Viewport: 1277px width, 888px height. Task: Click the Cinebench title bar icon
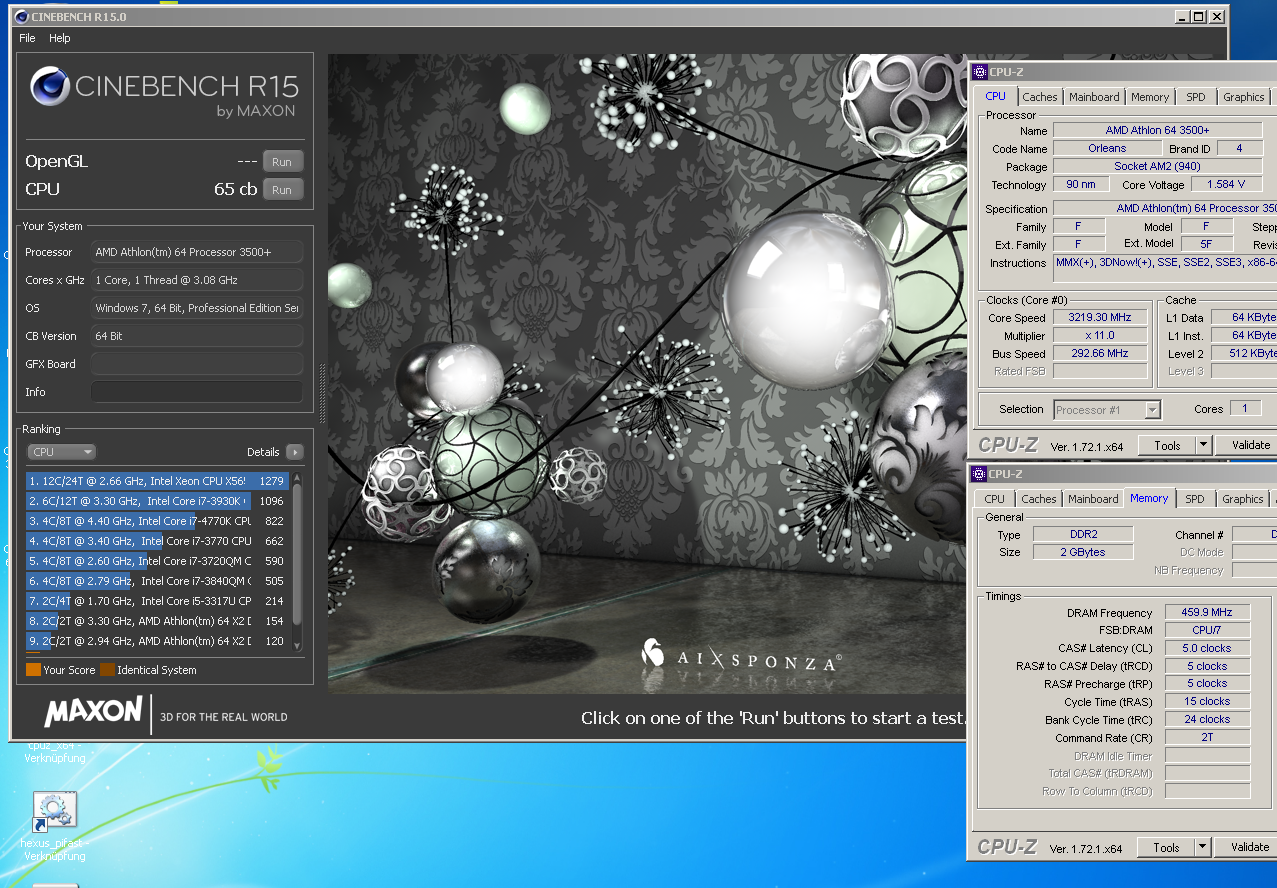22,17
